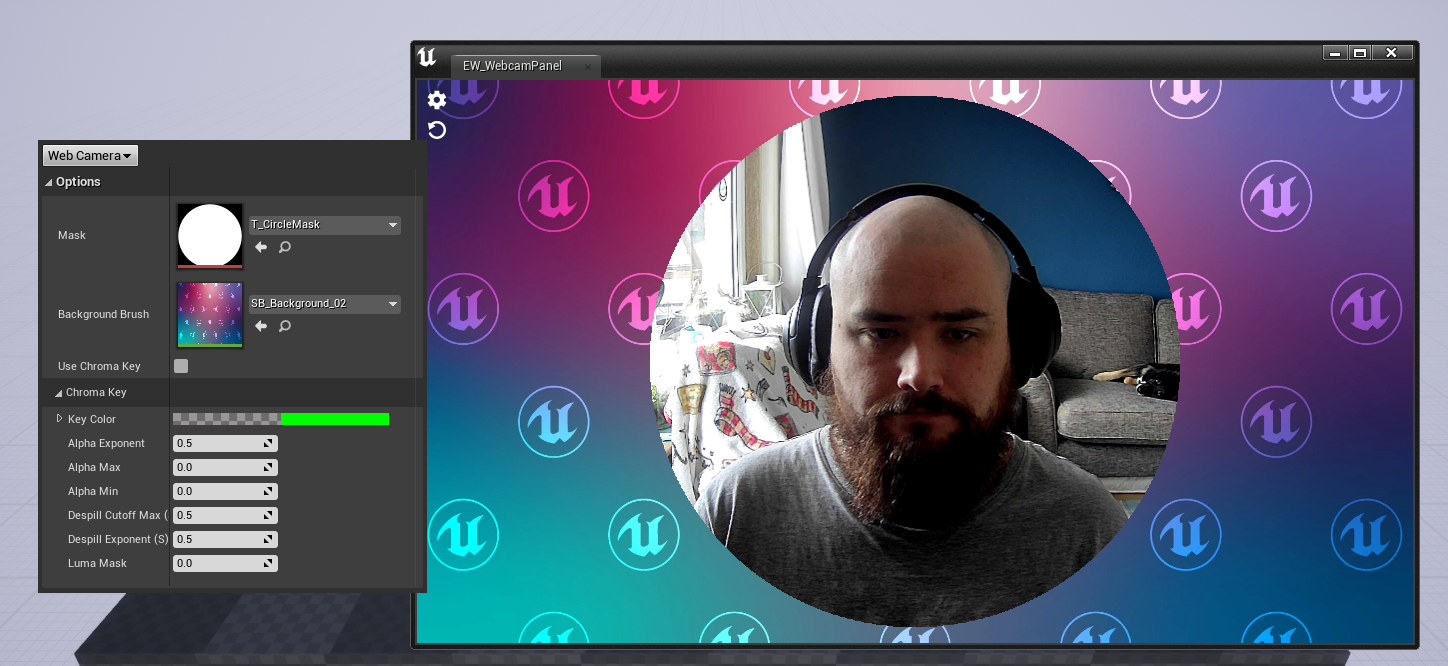Collapse the Chroma Key section
The height and width of the screenshot is (666, 1448).
coord(59,393)
